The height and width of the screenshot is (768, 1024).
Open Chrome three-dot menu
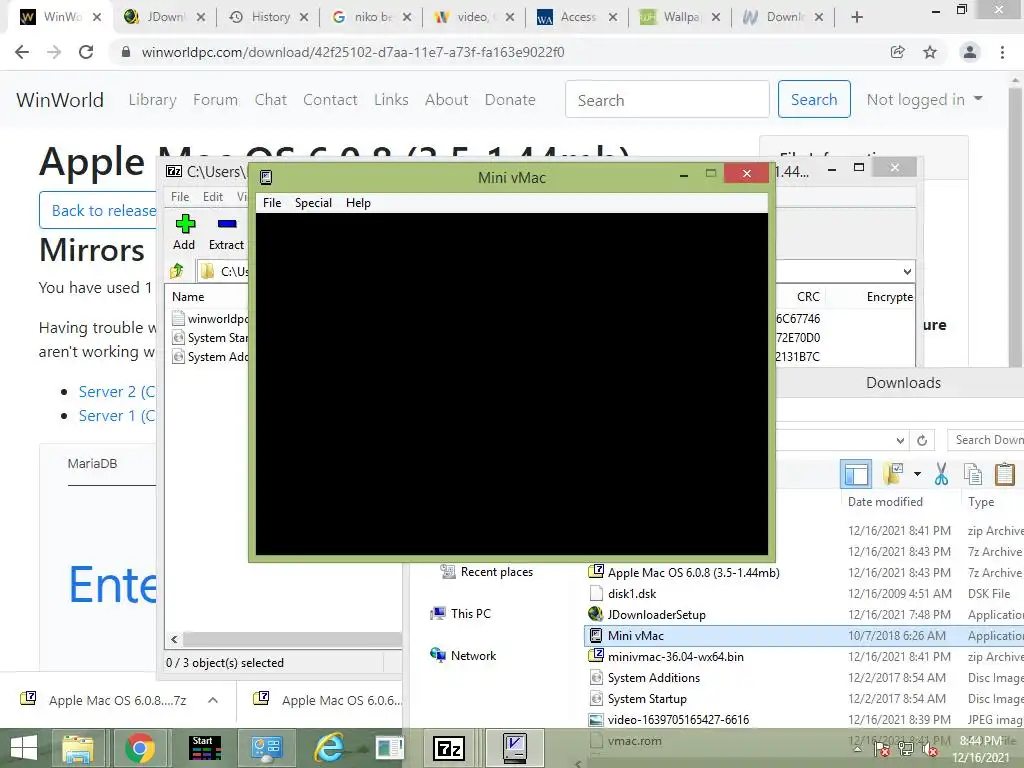point(1002,52)
